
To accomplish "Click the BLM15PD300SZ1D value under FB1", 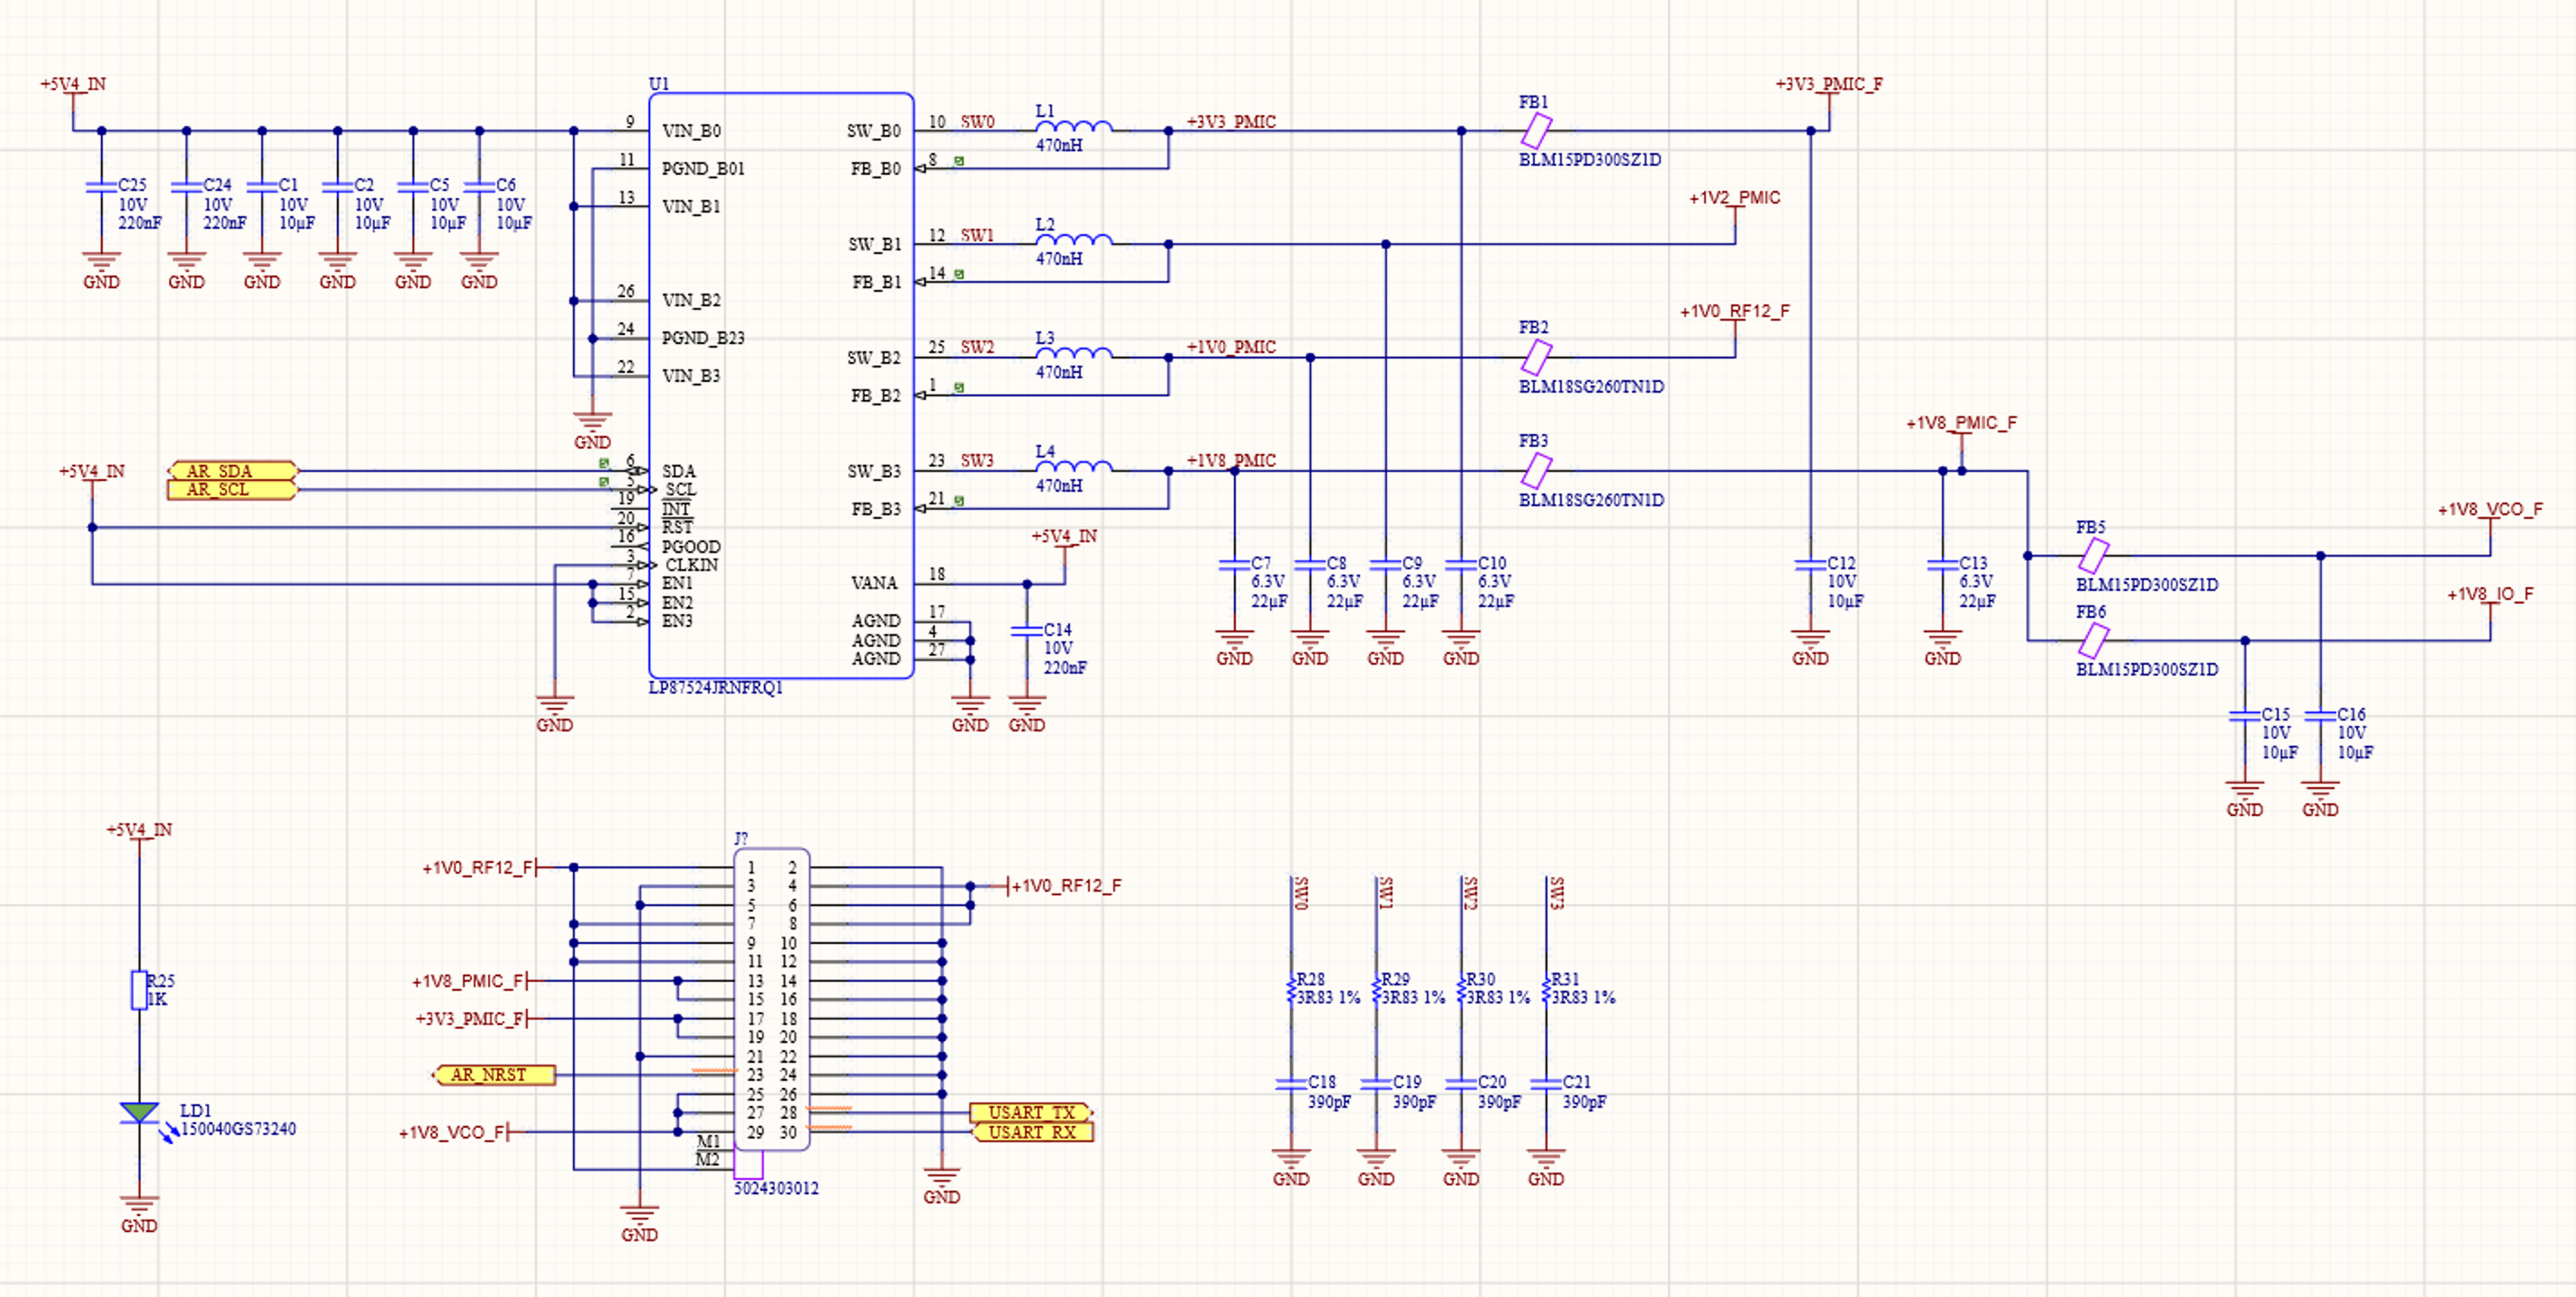I will (x=1590, y=160).
